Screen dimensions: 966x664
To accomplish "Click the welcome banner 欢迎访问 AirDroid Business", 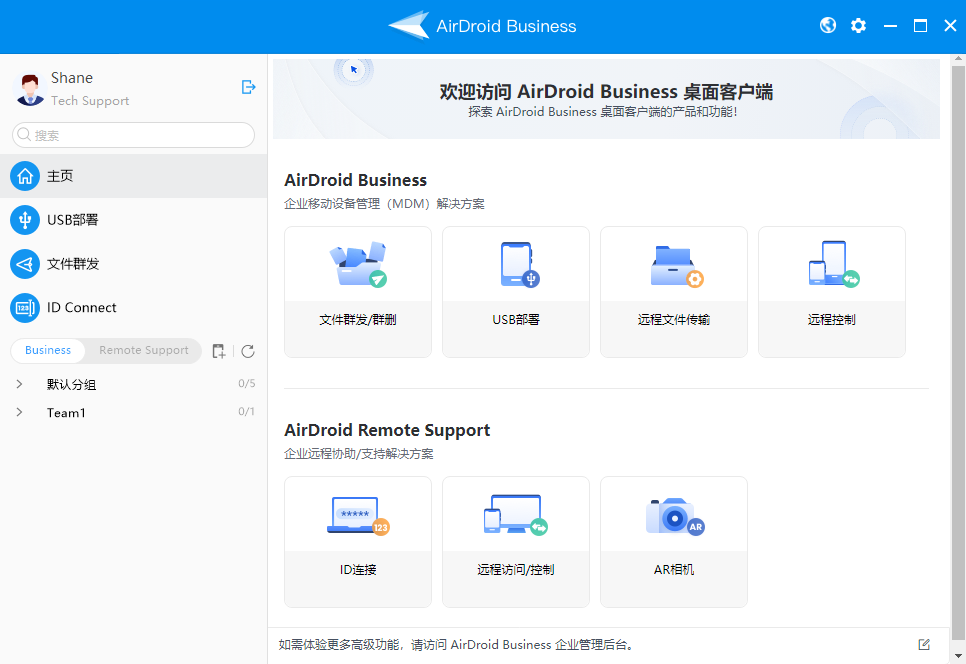I will coord(606,99).
